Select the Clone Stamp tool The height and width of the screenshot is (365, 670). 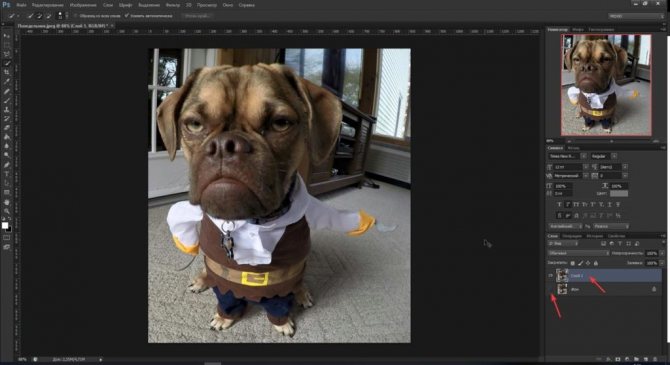(7, 109)
